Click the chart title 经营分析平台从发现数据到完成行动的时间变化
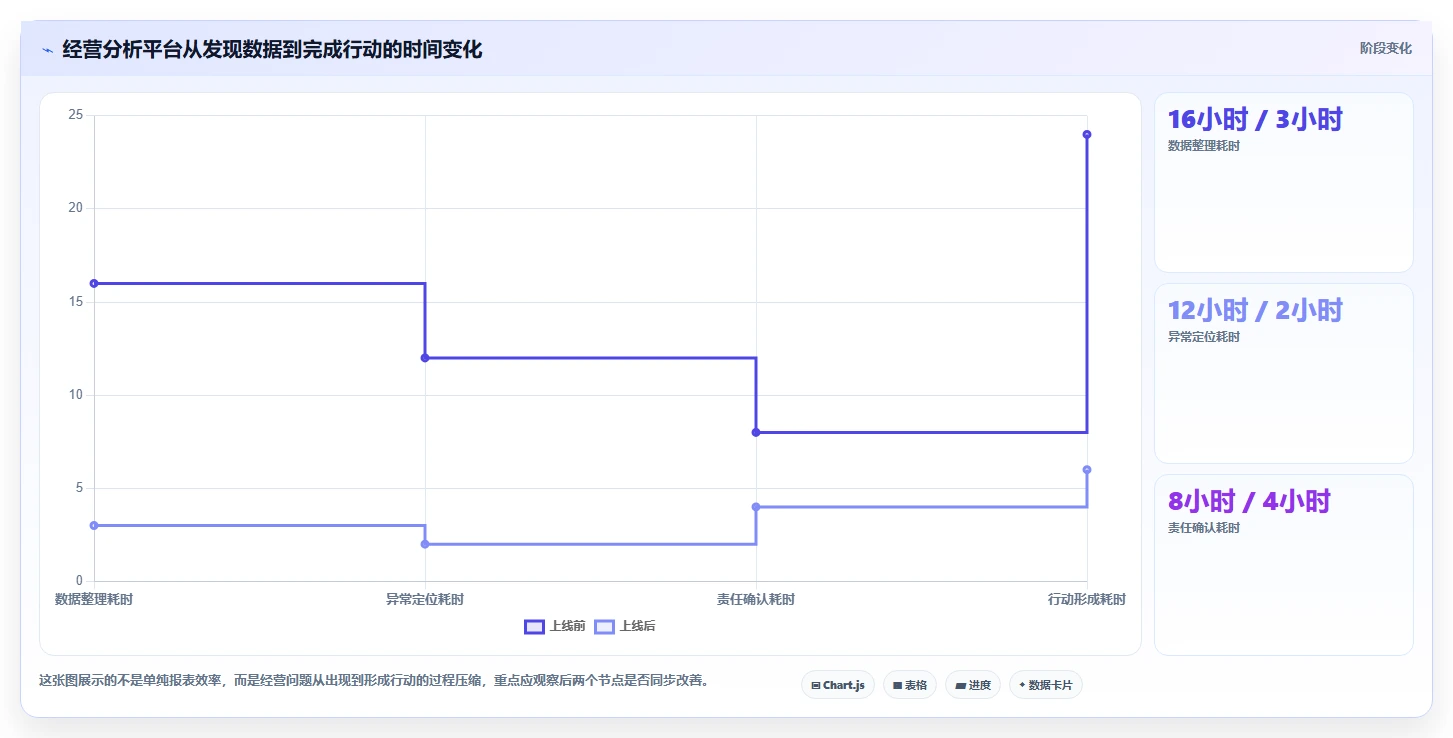The image size is (1453, 738). (272, 49)
